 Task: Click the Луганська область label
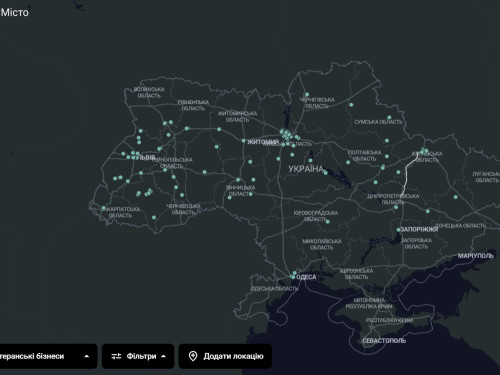click(x=487, y=177)
